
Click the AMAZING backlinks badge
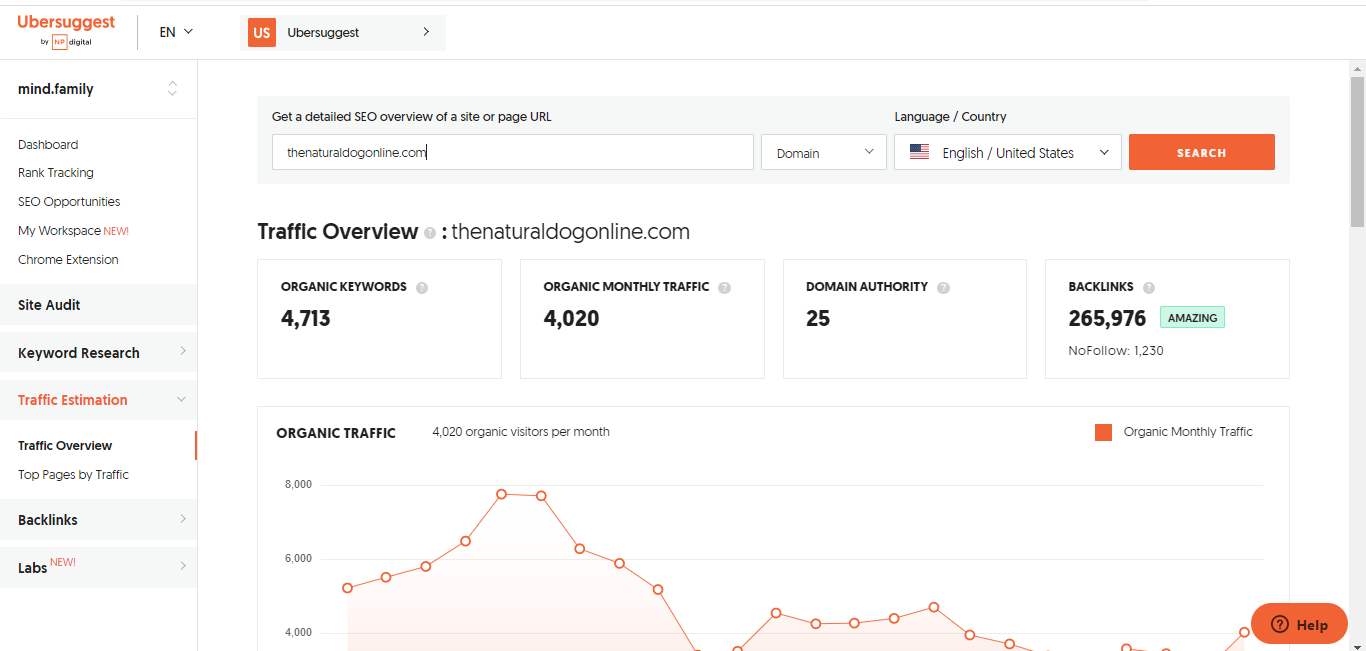1192,318
